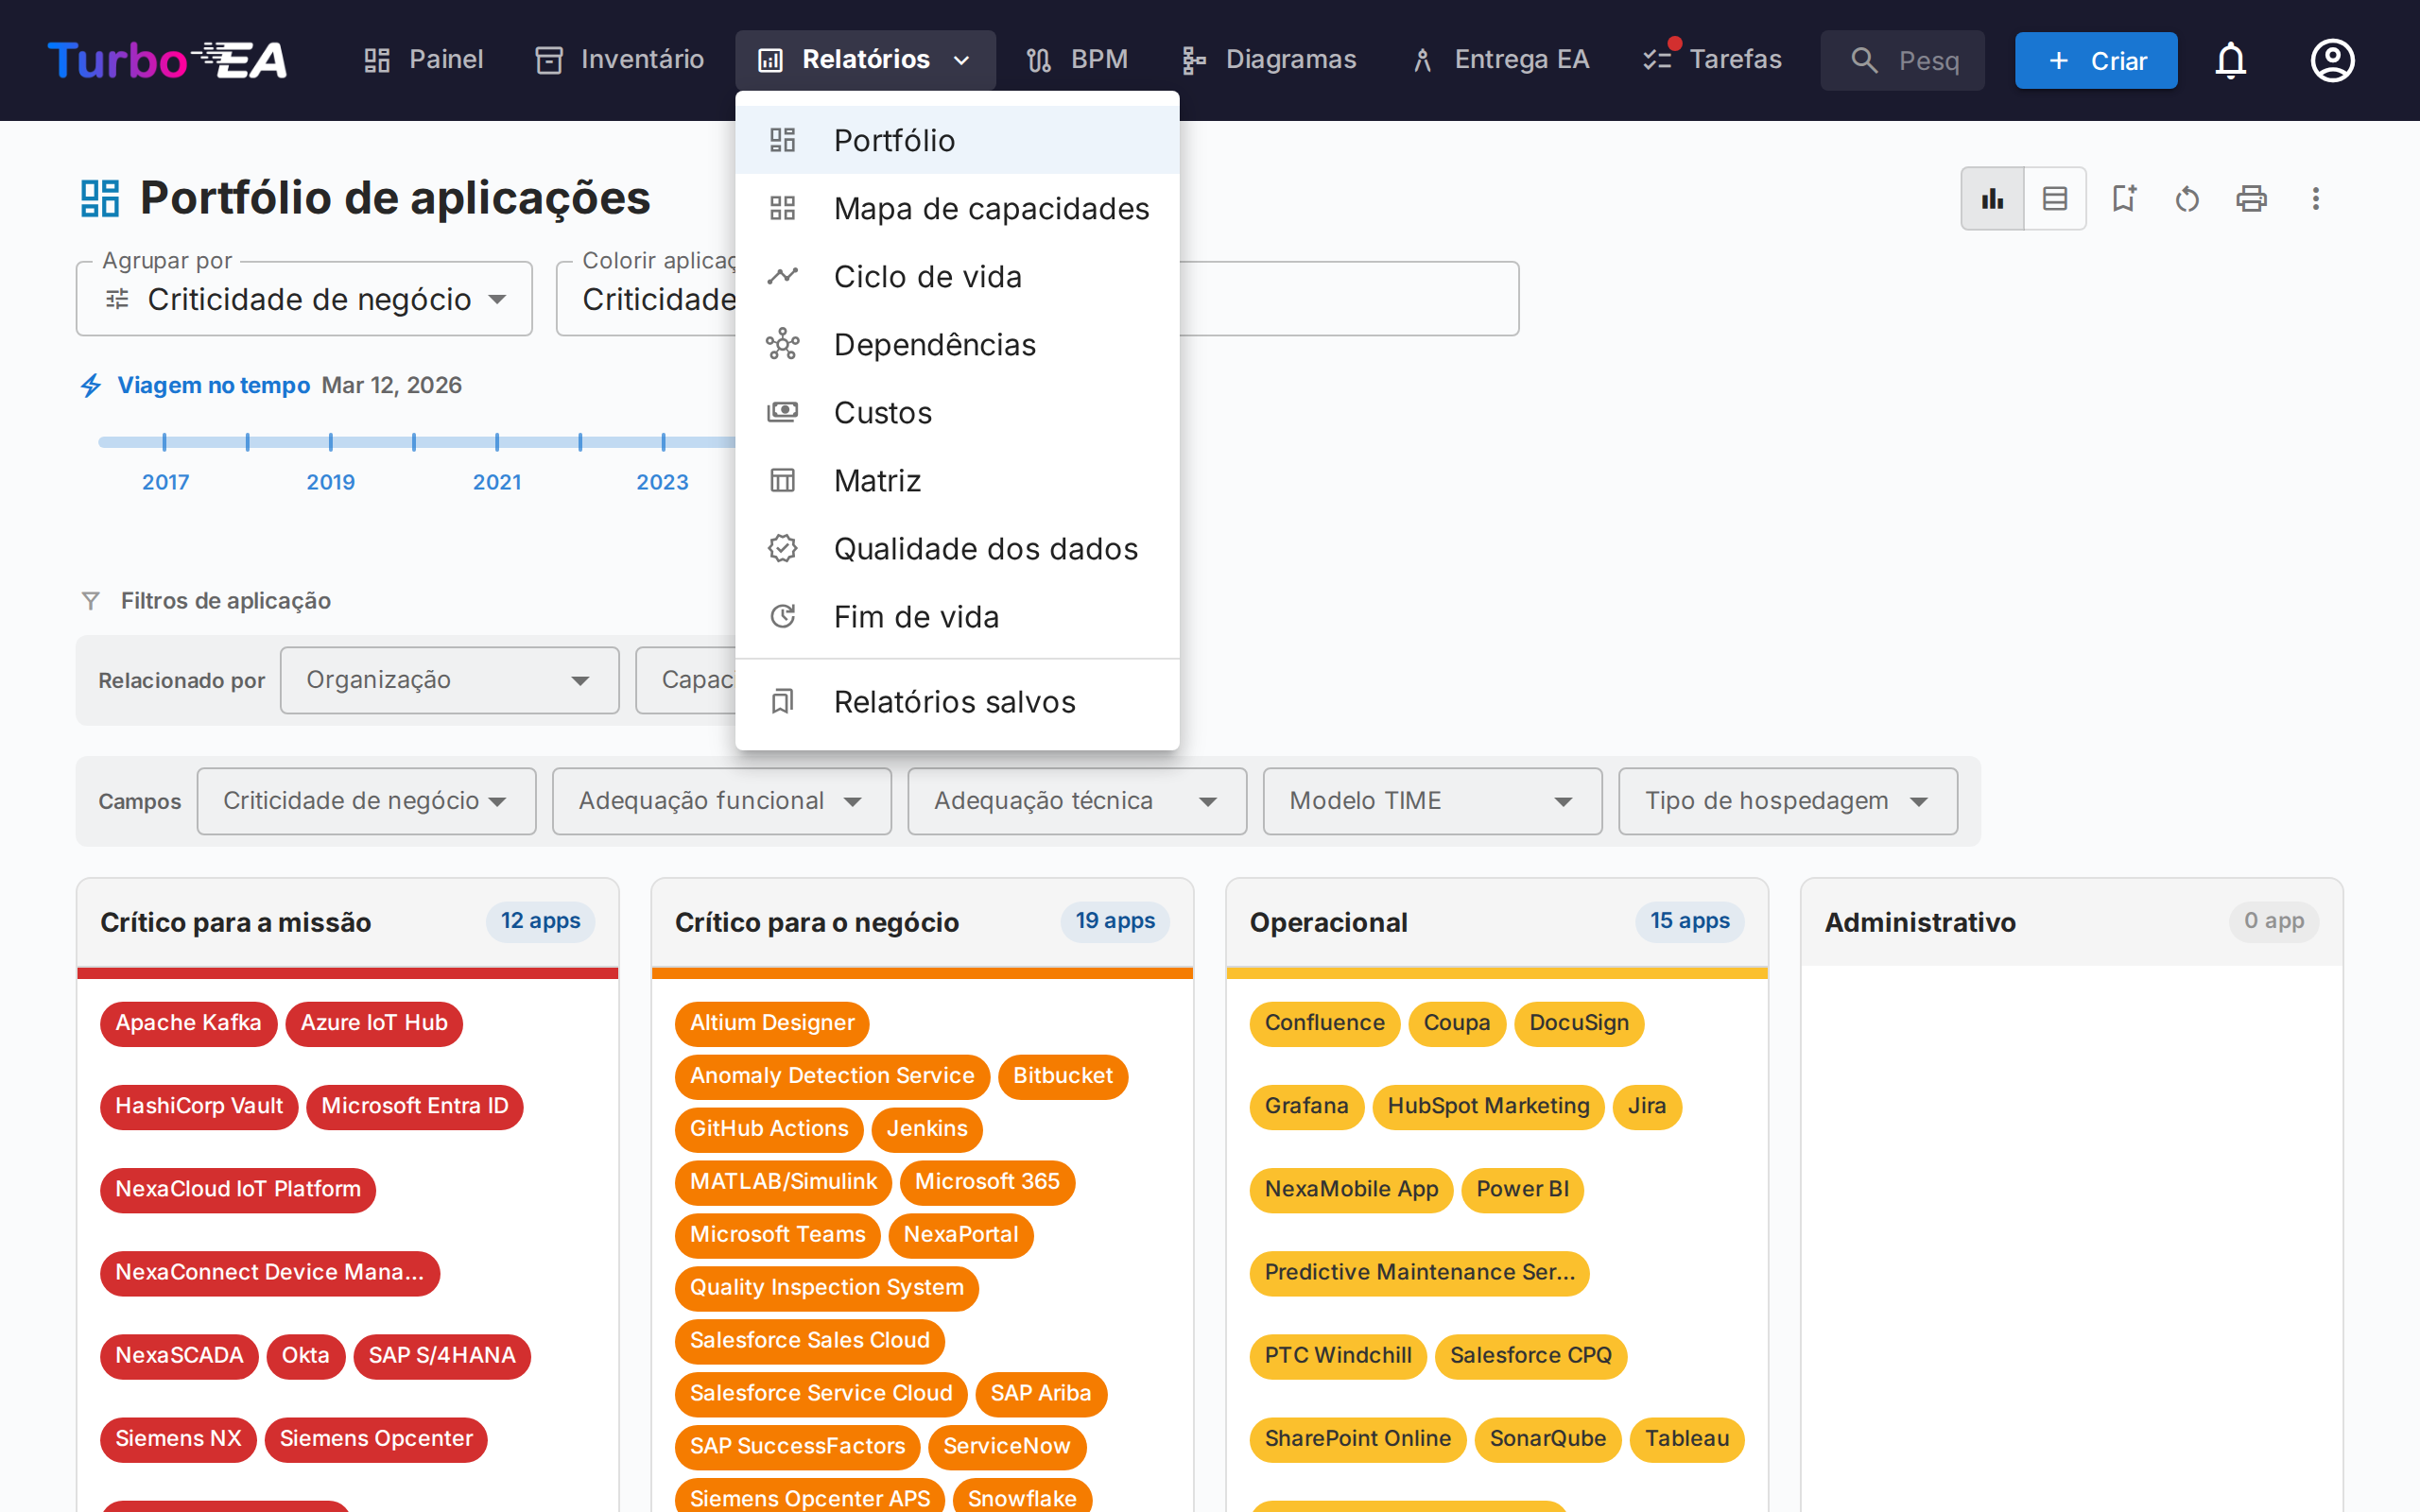Switch to table view of the portfolio
The image size is (2420, 1512).
click(x=2055, y=198)
